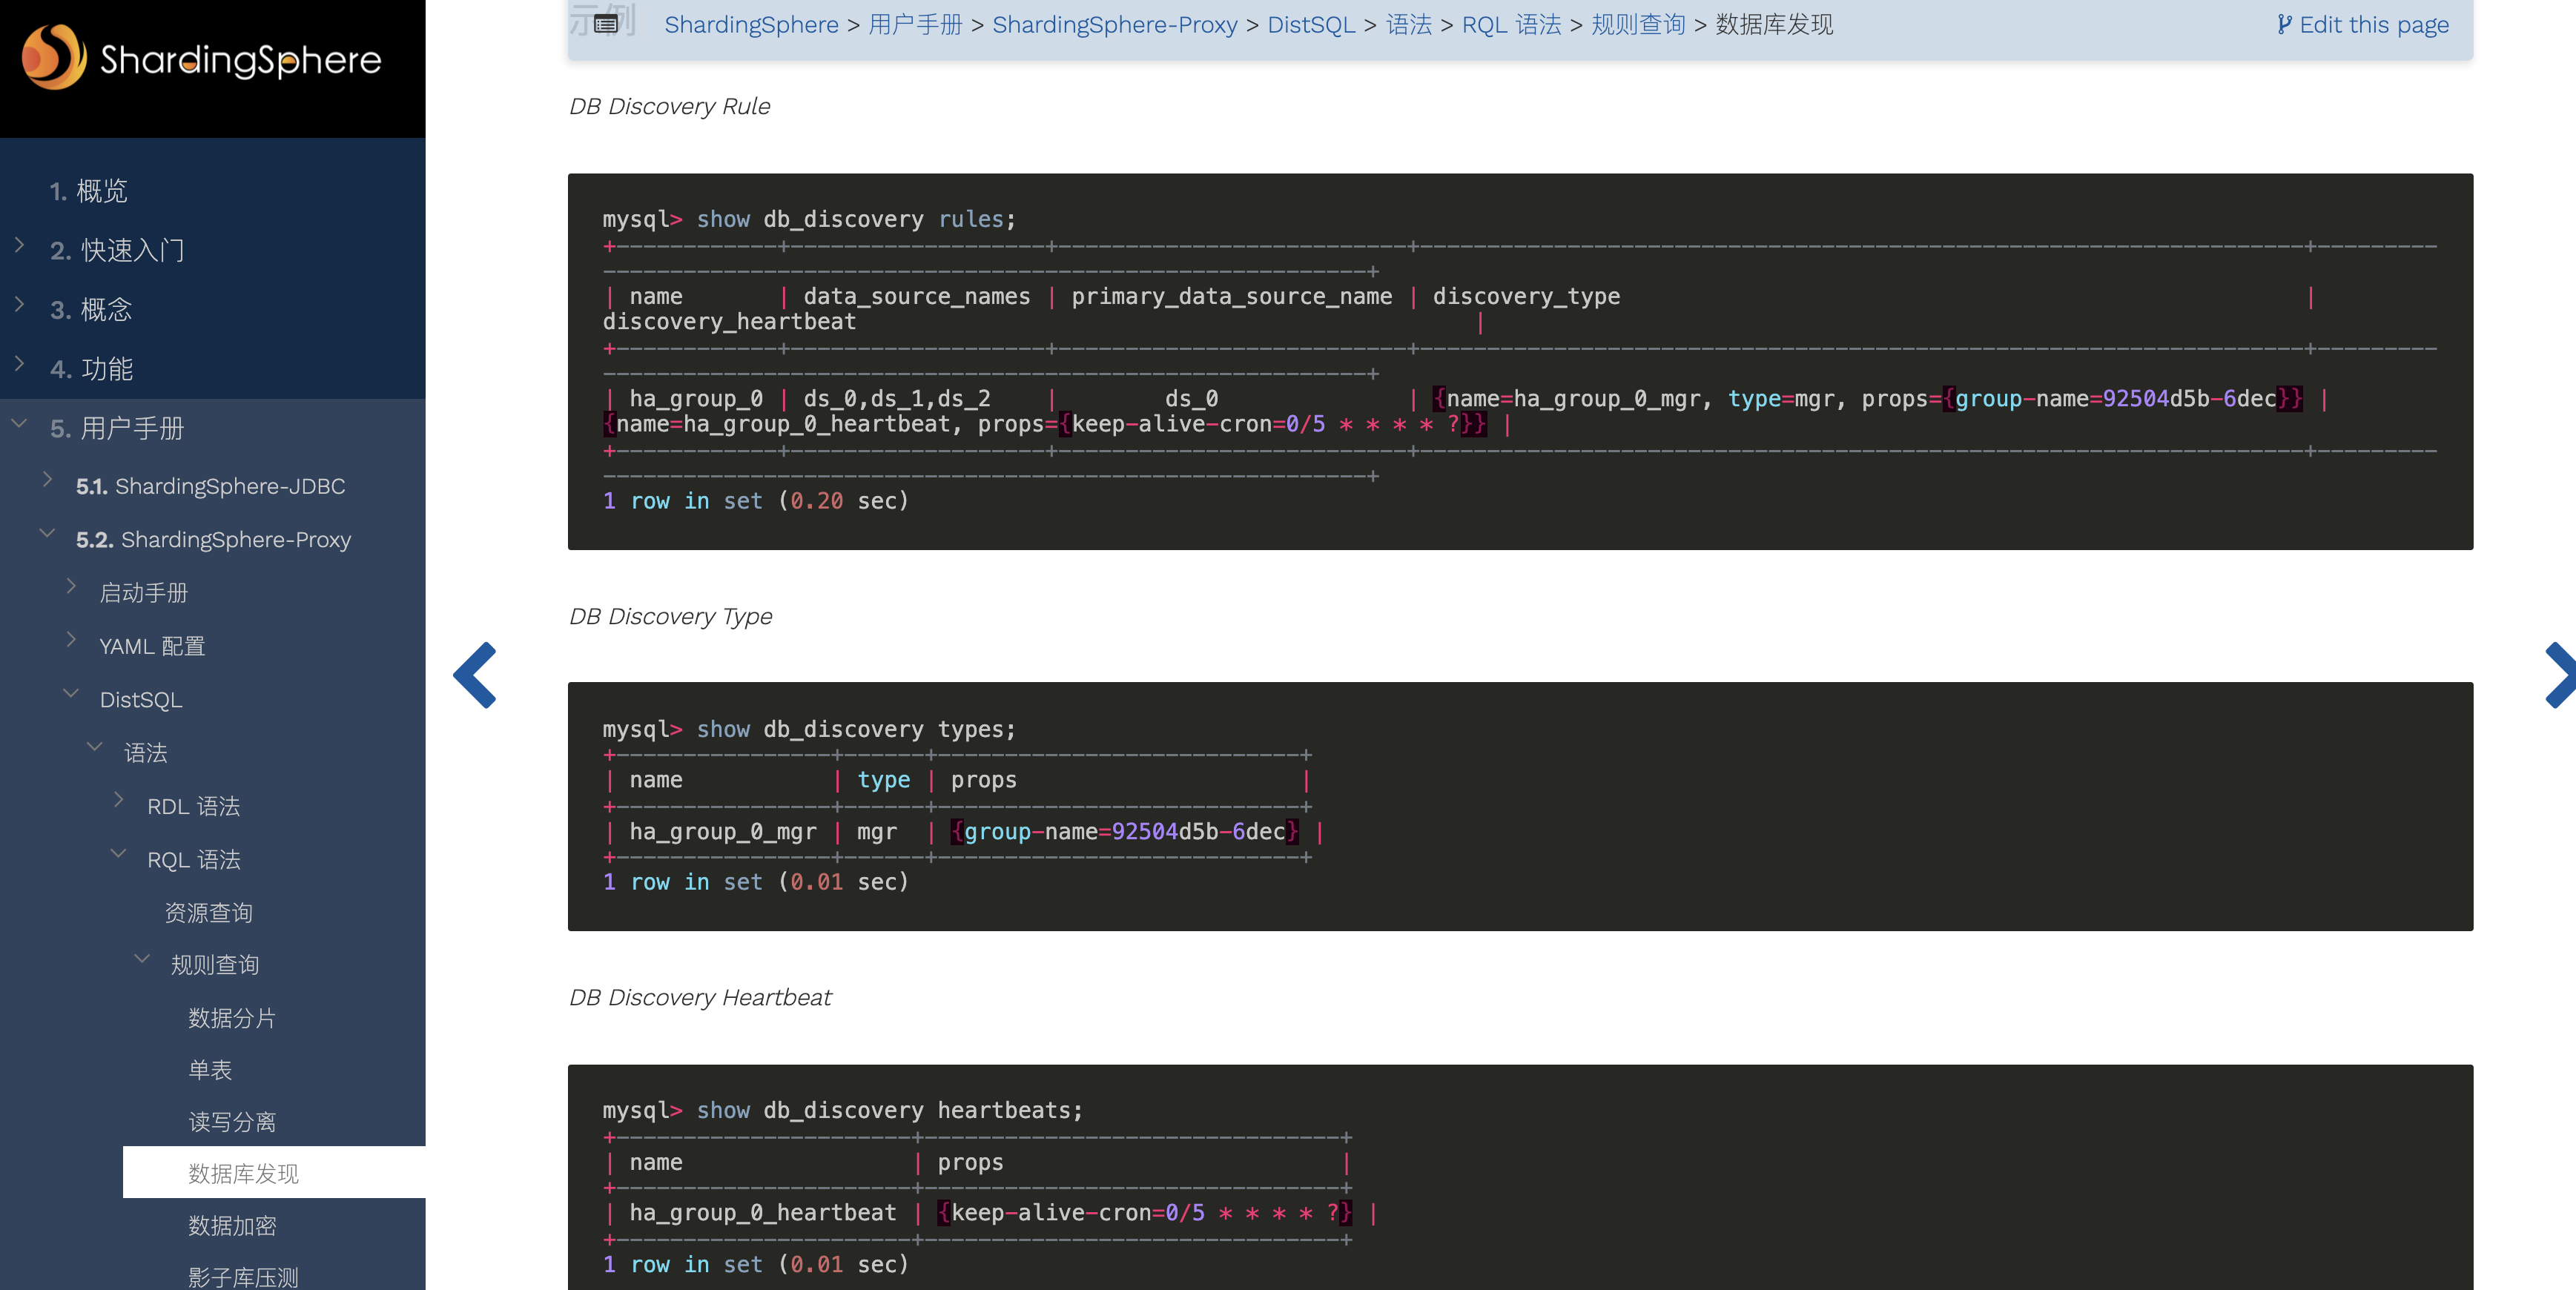Open 读写分离 in sidebar

pos(232,1122)
